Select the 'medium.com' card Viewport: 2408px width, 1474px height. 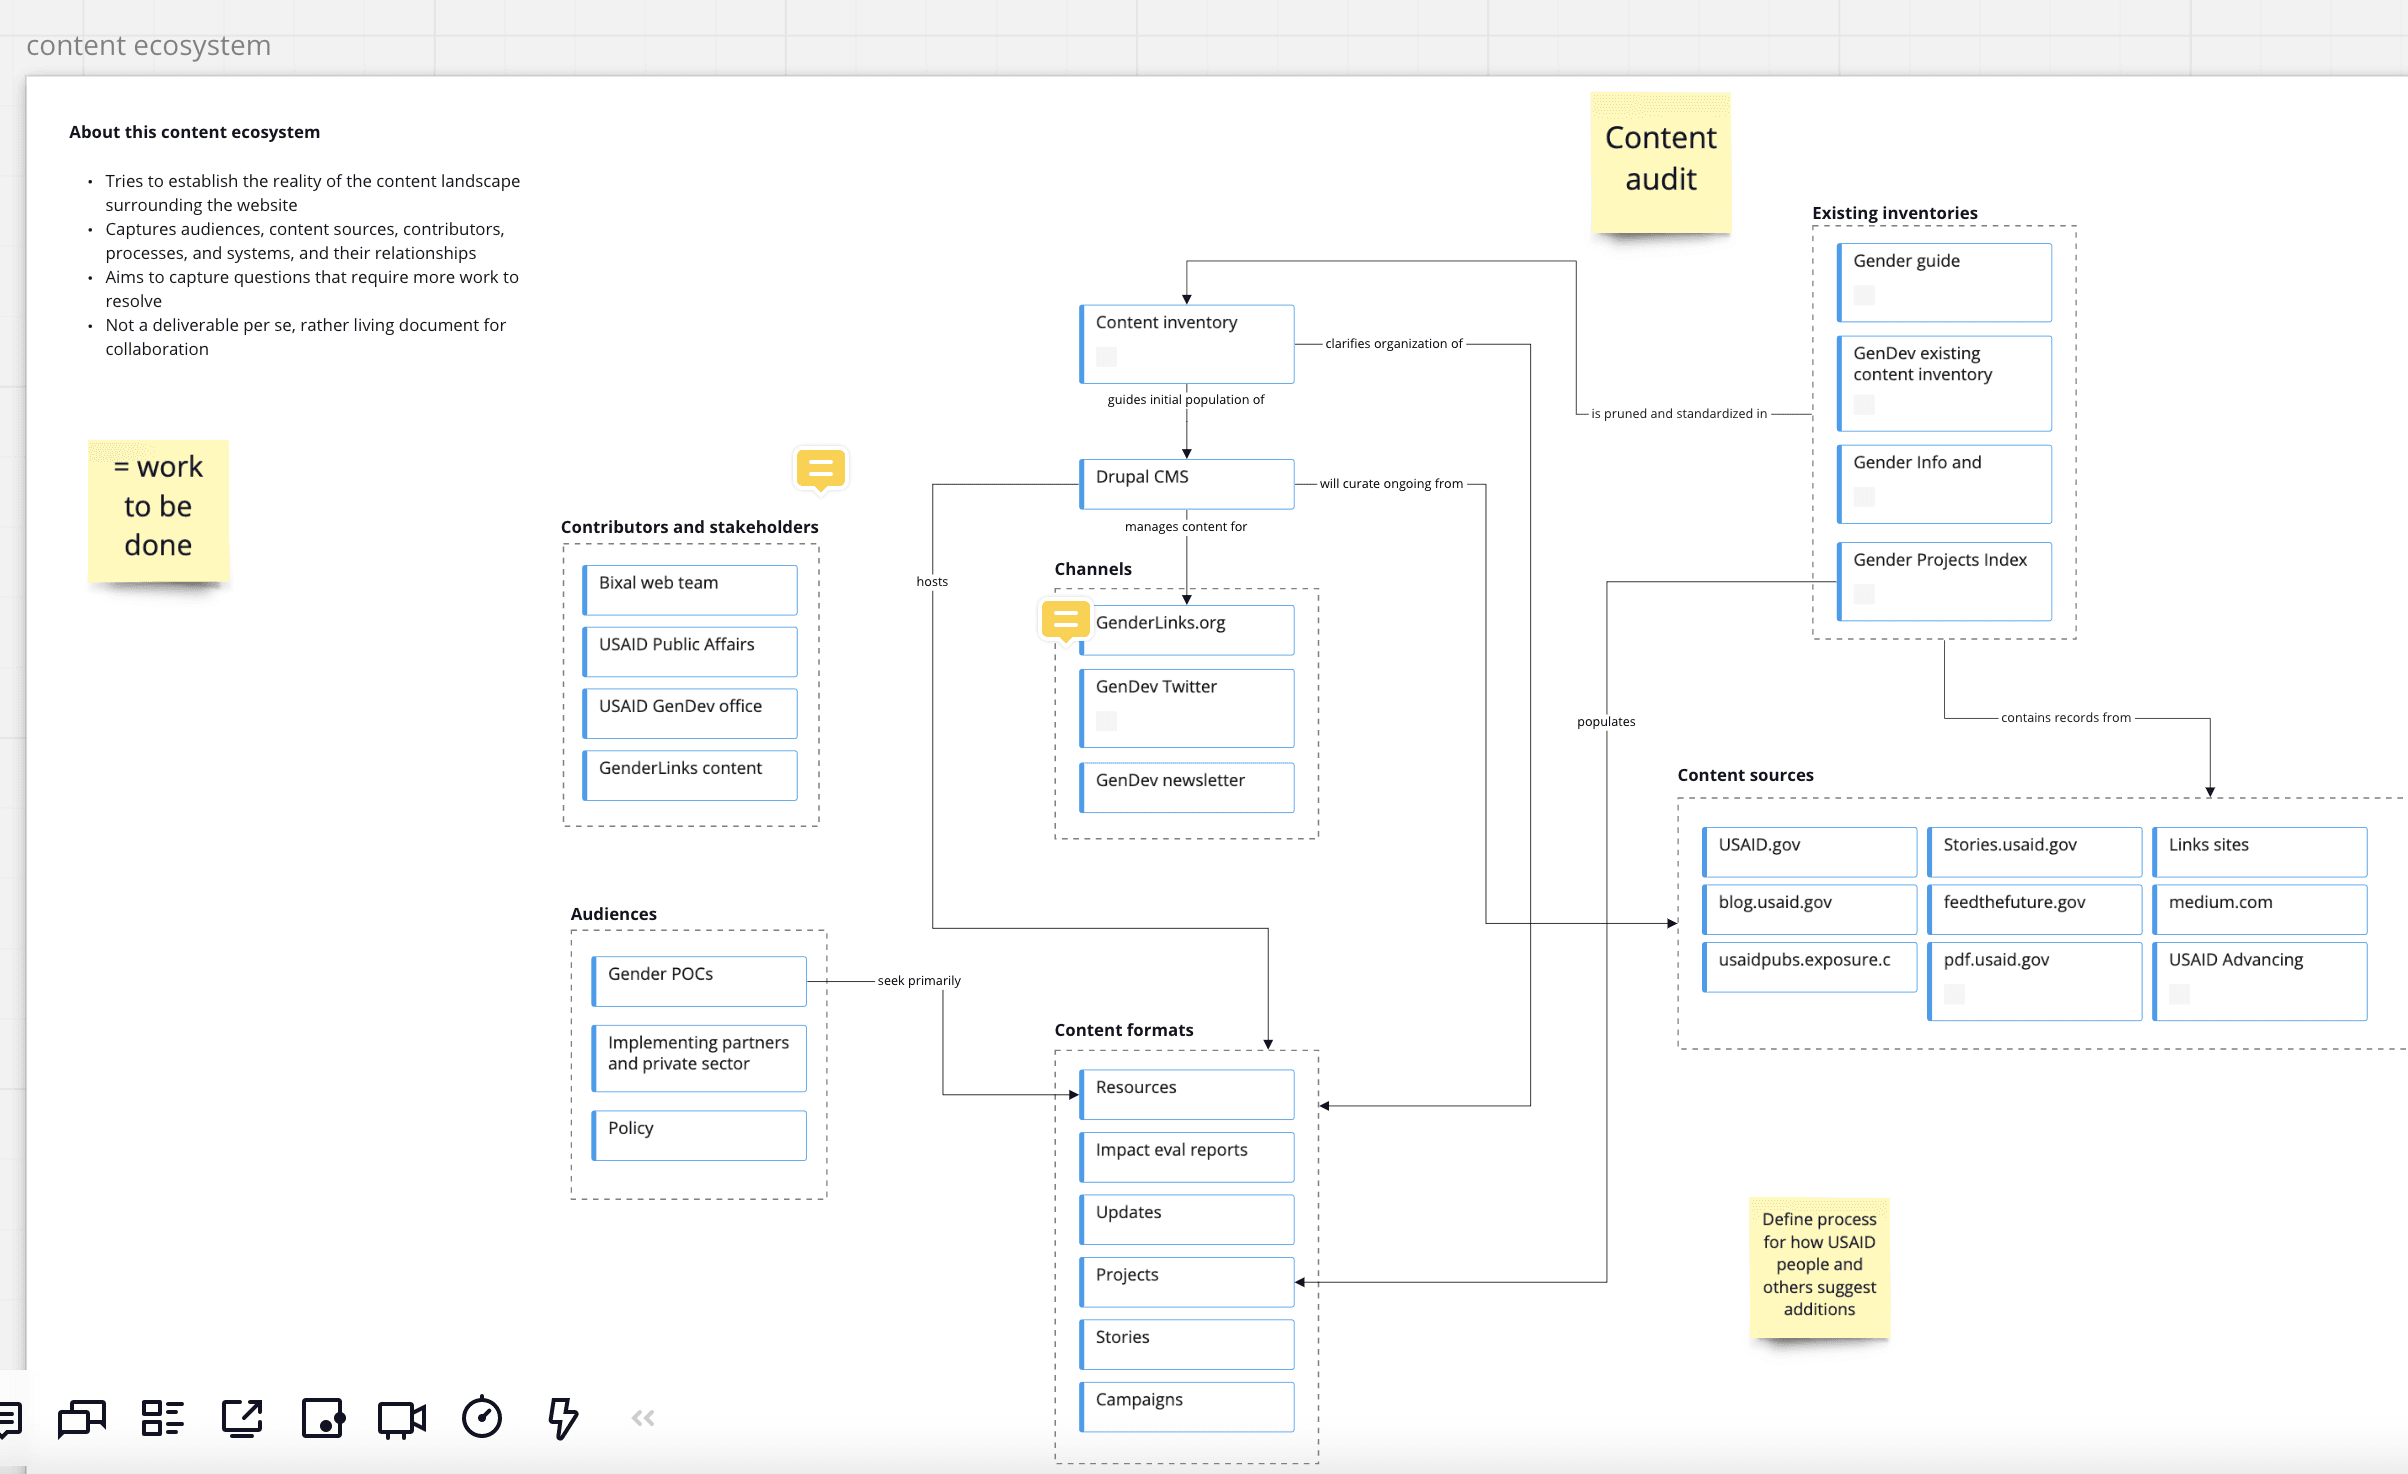pyautogui.click(x=2260, y=910)
